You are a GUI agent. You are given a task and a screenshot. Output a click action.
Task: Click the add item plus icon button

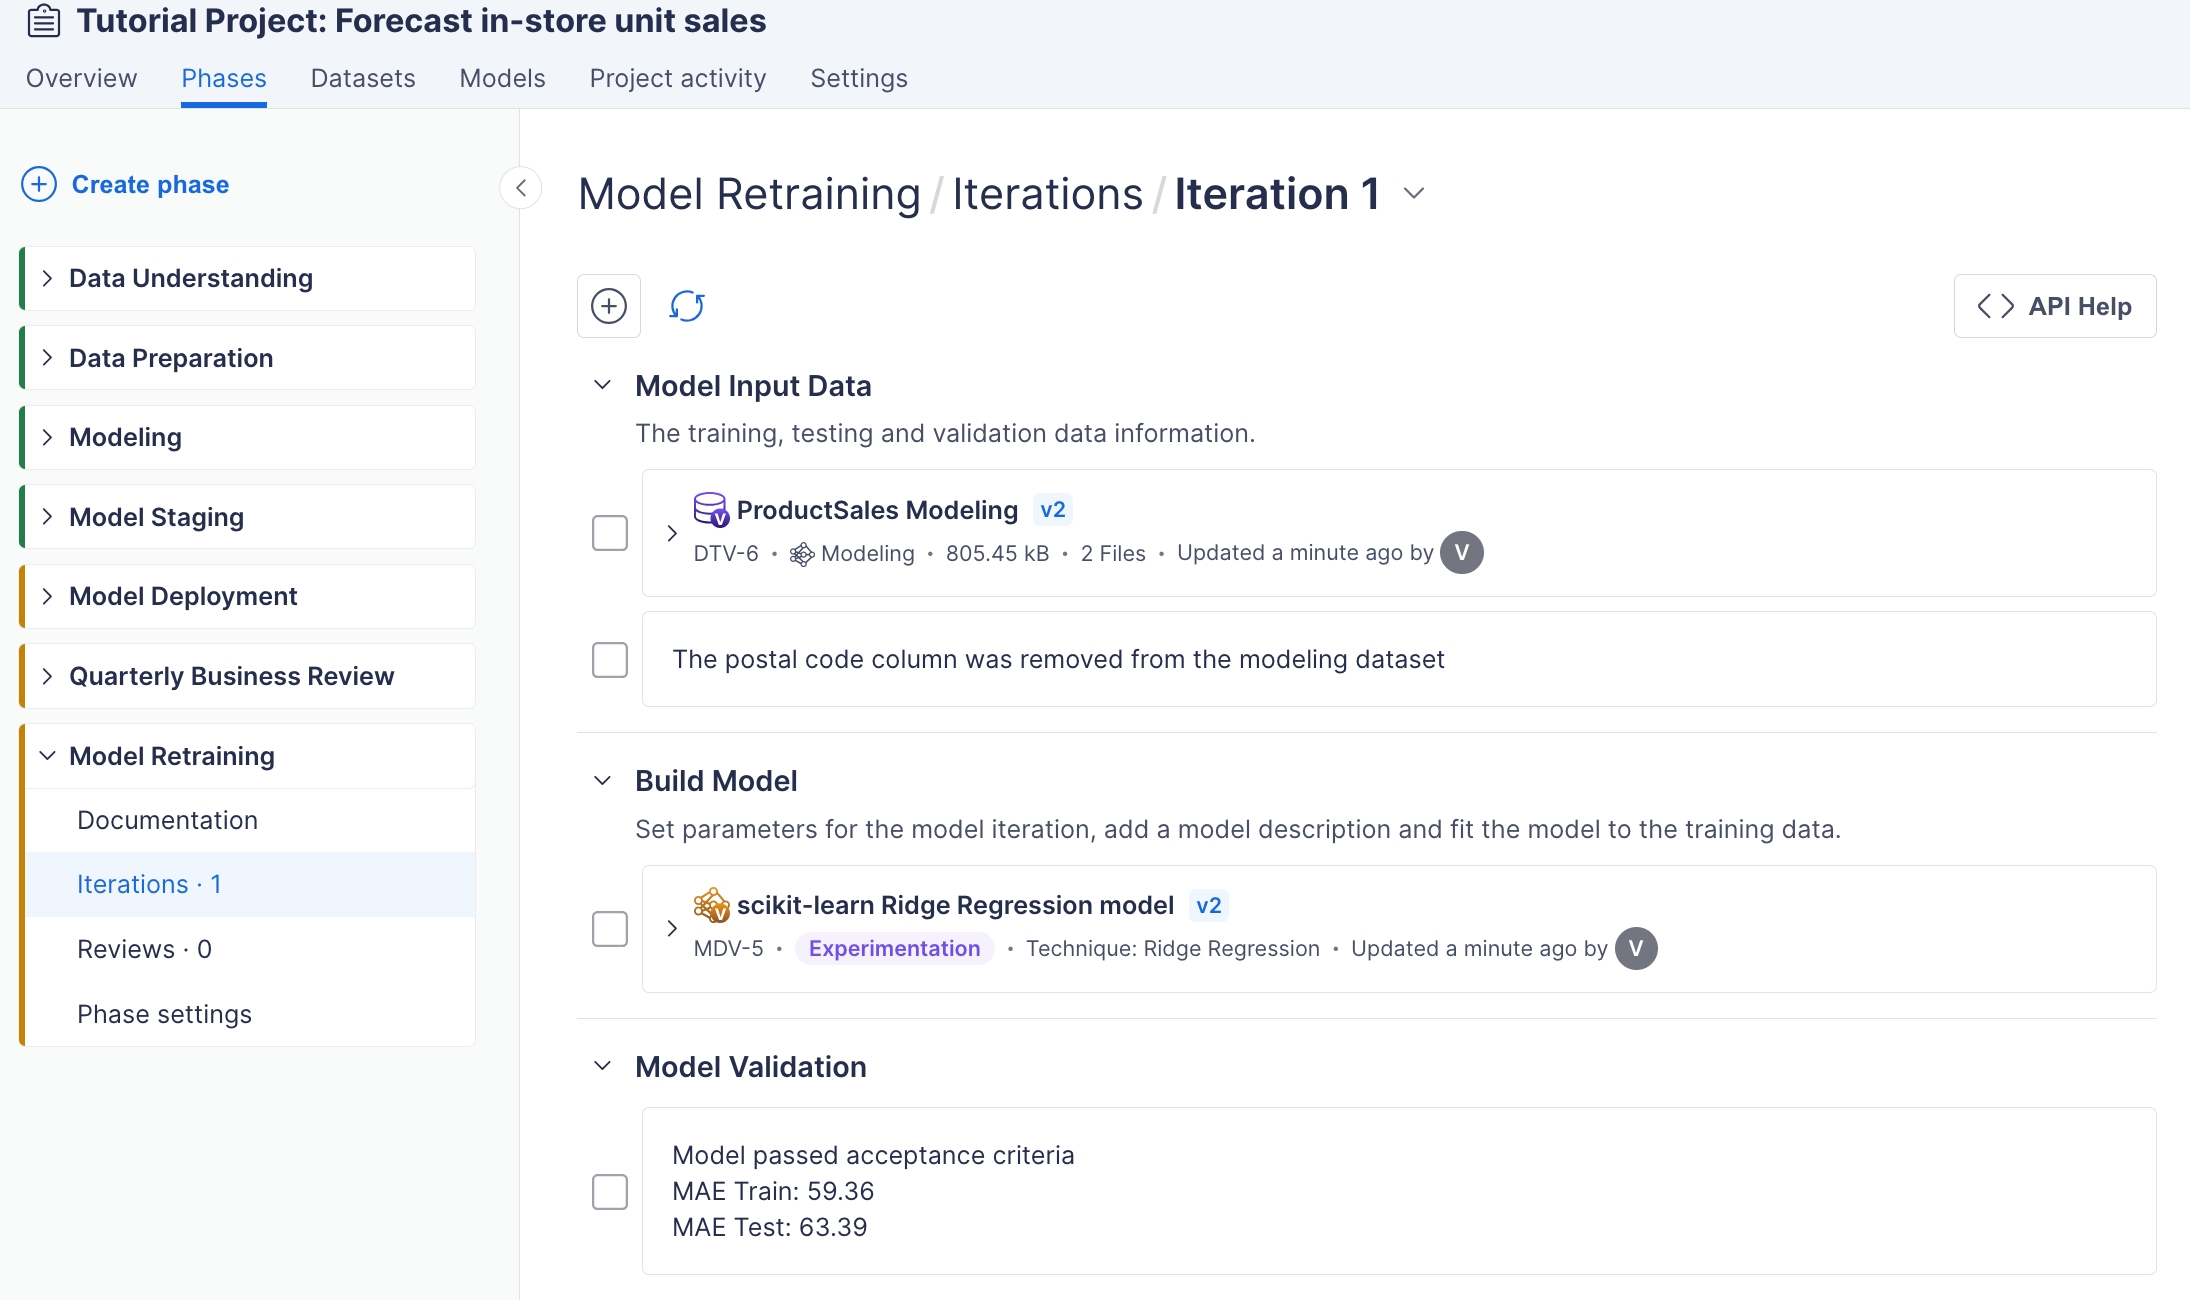[x=608, y=306]
